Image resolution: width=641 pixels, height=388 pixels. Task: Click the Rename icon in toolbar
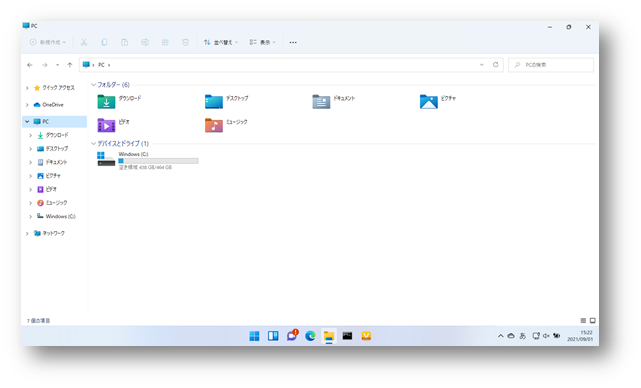145,42
